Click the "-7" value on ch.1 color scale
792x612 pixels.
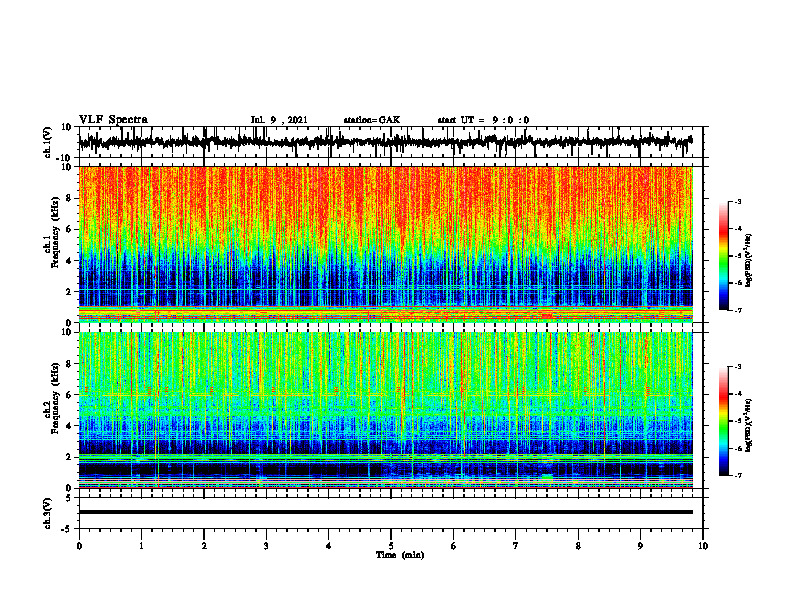pyautogui.click(x=738, y=310)
